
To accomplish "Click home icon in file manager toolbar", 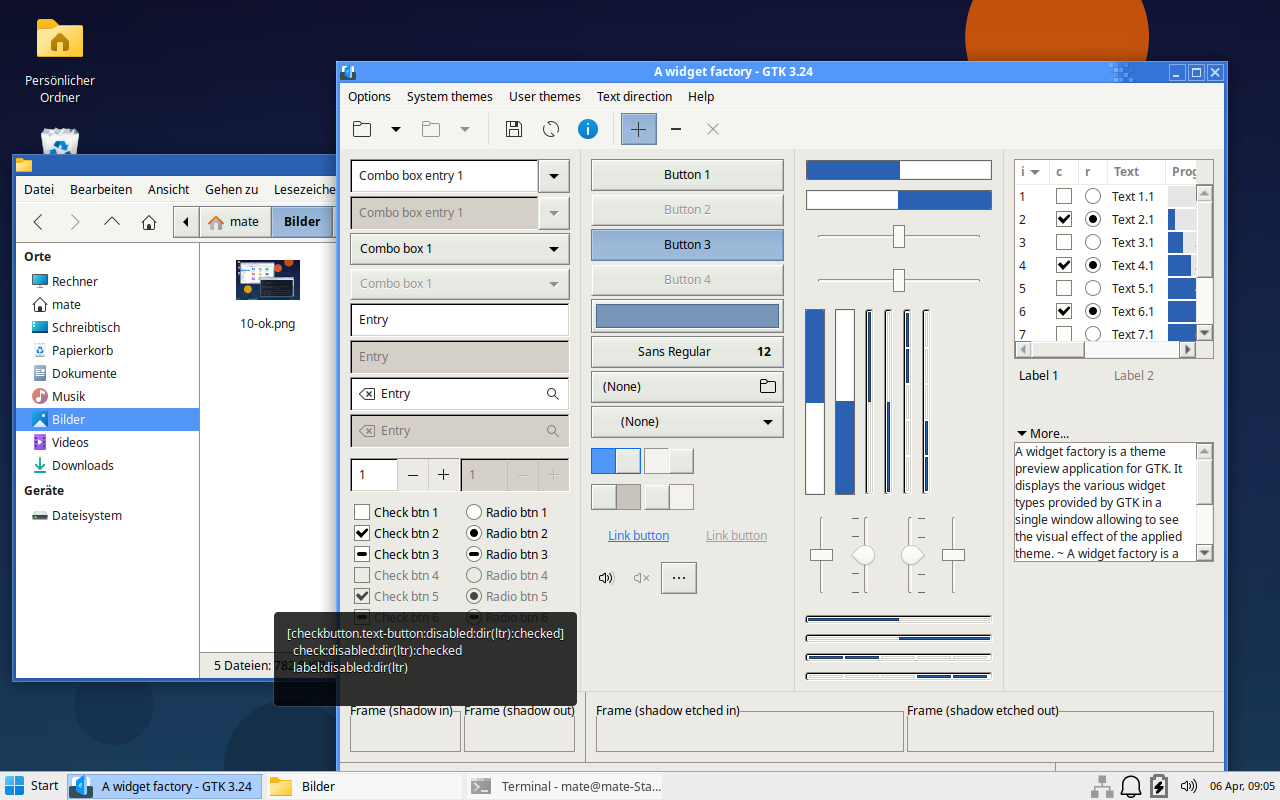I will (x=149, y=222).
